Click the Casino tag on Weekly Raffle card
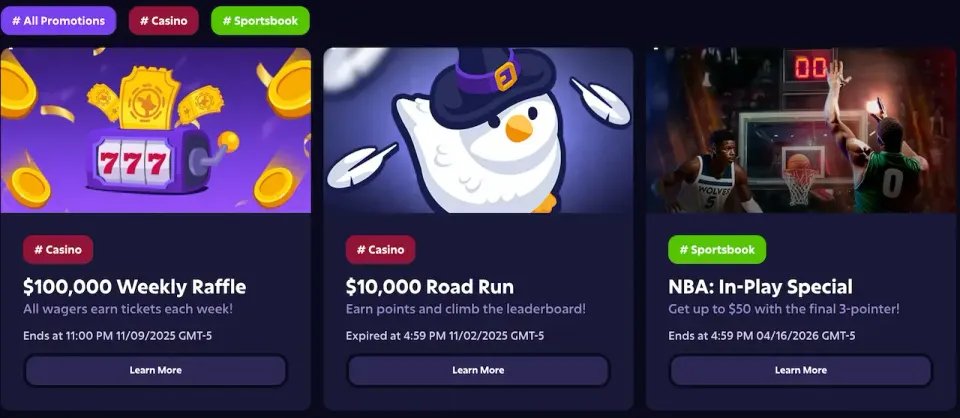960x418 pixels. [58, 250]
